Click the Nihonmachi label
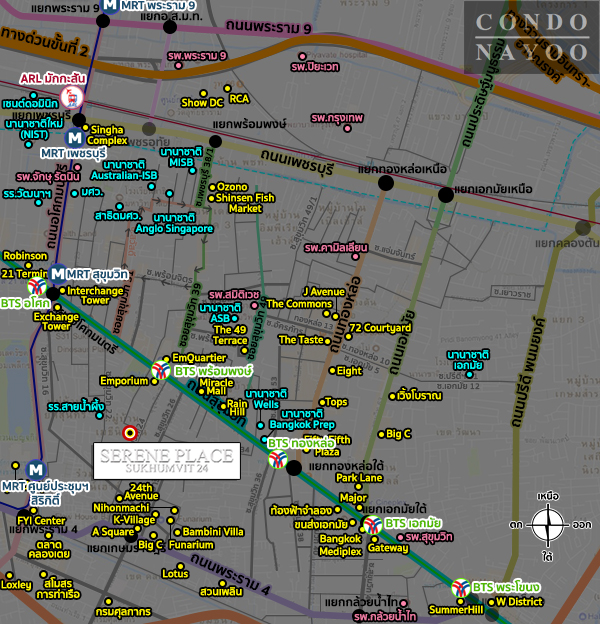600x624 pixels. click(121, 507)
